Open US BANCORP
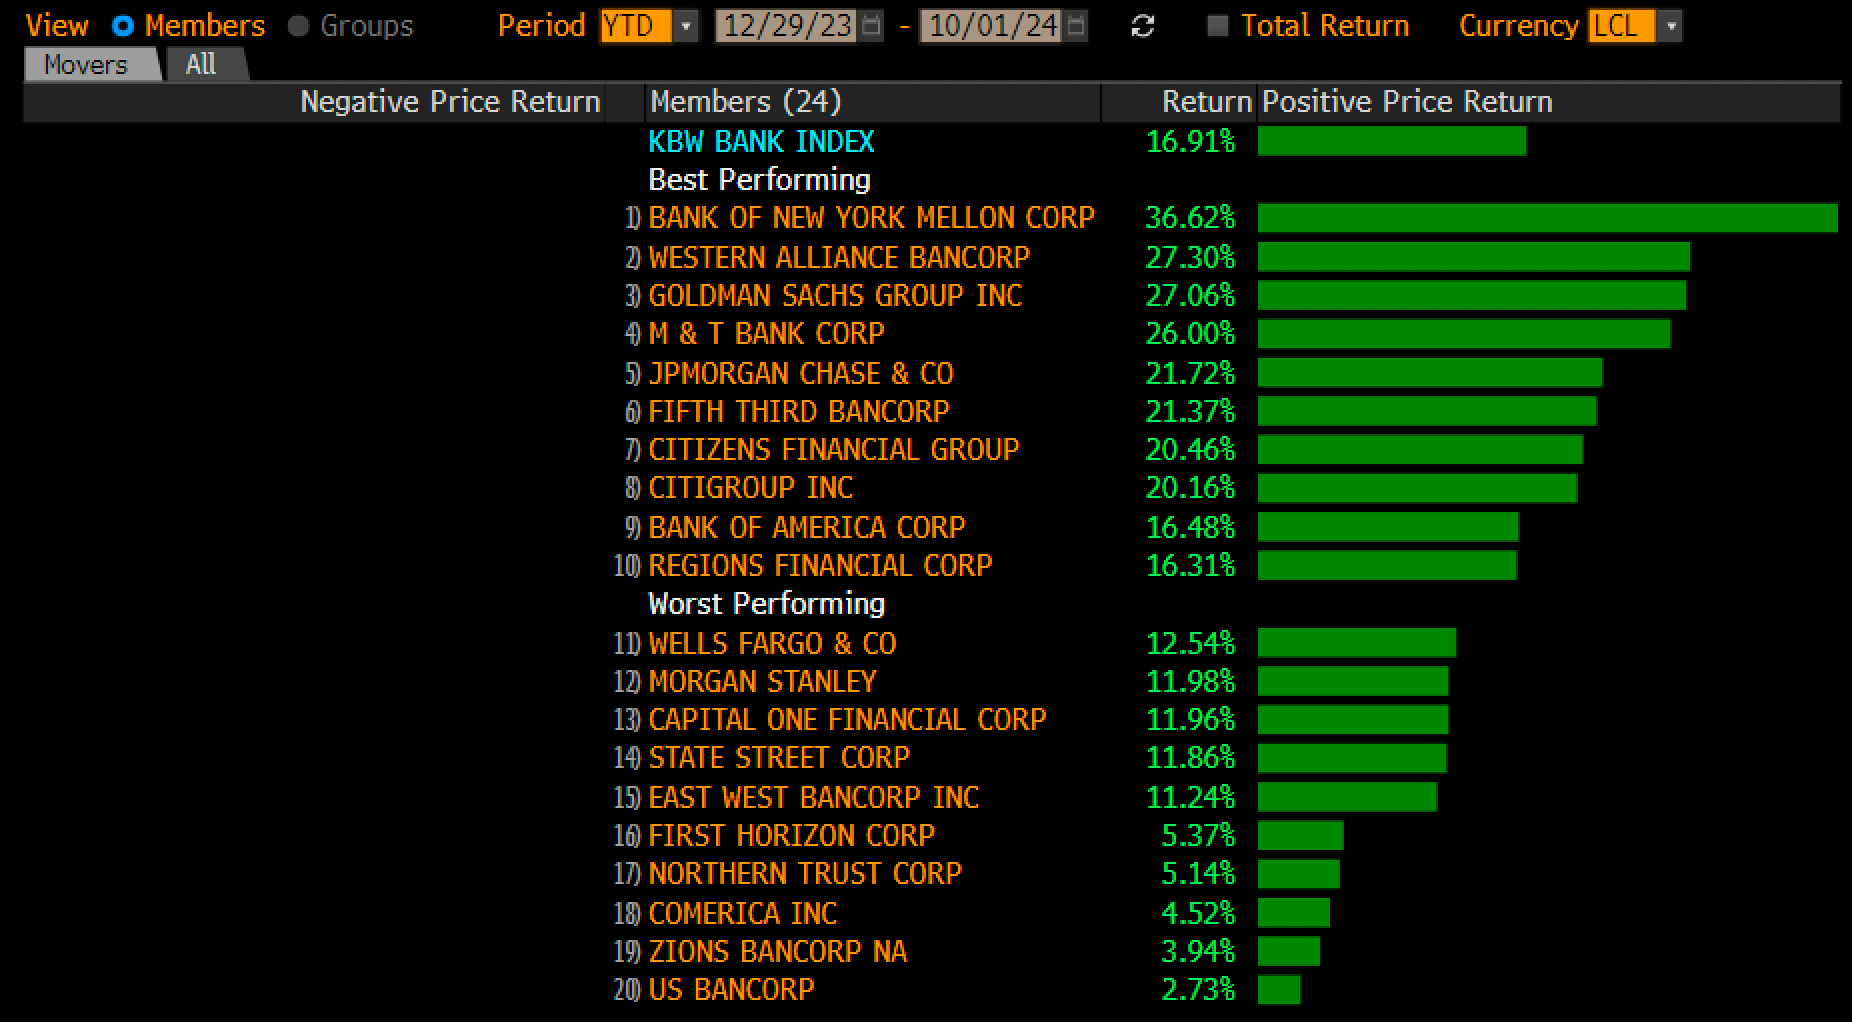The height and width of the screenshot is (1022, 1852). pyautogui.click(x=731, y=990)
